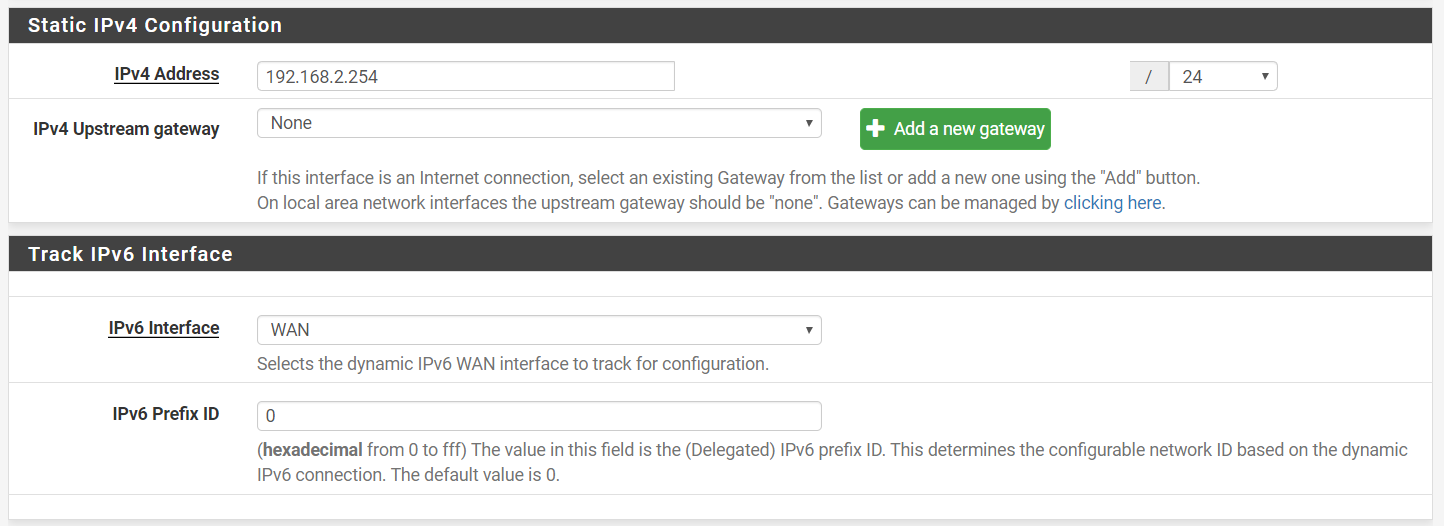Viewport: 1444px width, 526px height.
Task: Open the subnet mask 24 dropdown
Action: [1223, 76]
